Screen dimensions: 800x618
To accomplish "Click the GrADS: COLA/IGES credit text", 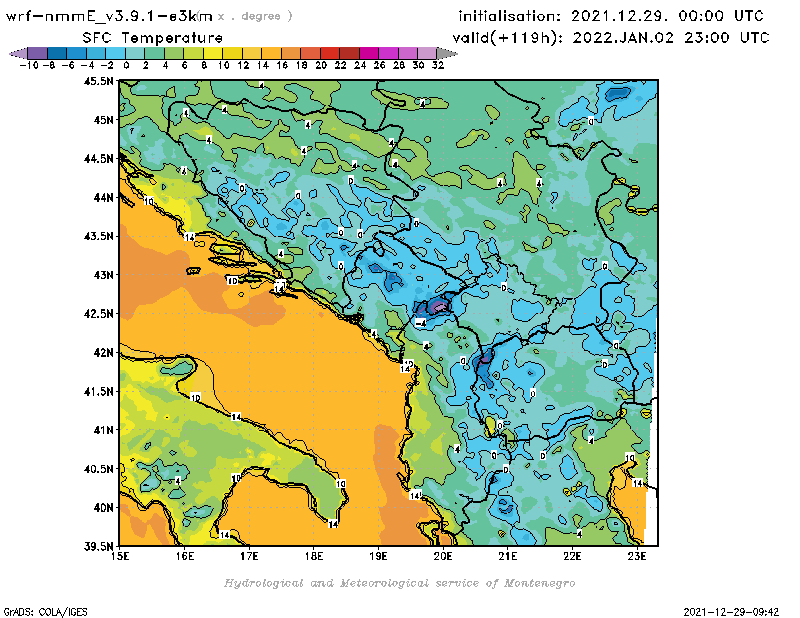I will pyautogui.click(x=45, y=611).
